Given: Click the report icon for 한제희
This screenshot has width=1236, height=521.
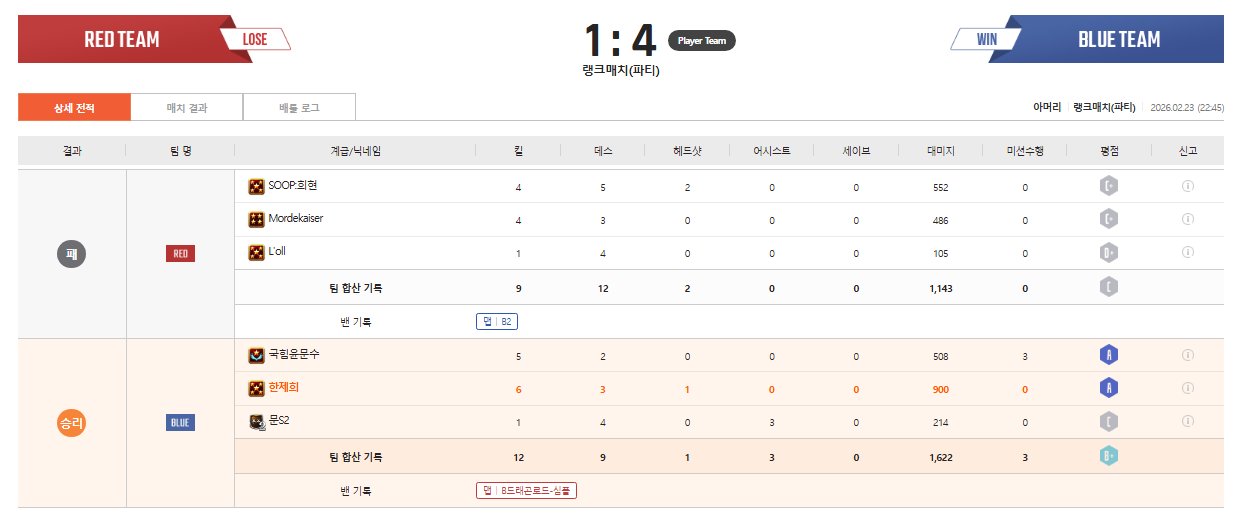Looking at the screenshot, I should tap(1188, 388).
